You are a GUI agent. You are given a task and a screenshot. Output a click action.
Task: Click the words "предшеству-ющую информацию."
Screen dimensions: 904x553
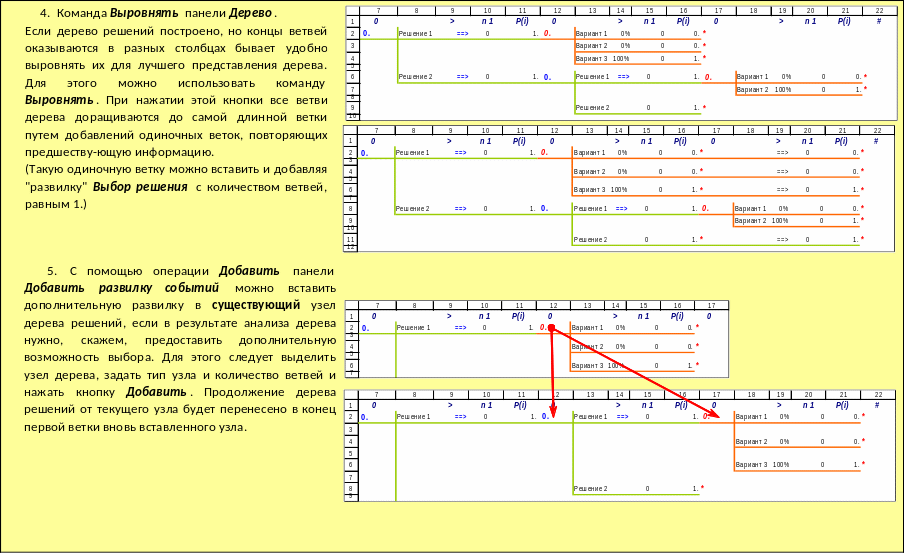(x=119, y=152)
